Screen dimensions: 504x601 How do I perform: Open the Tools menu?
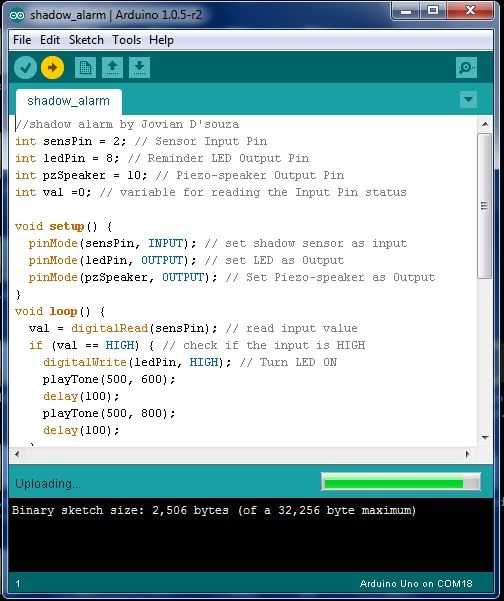(126, 40)
